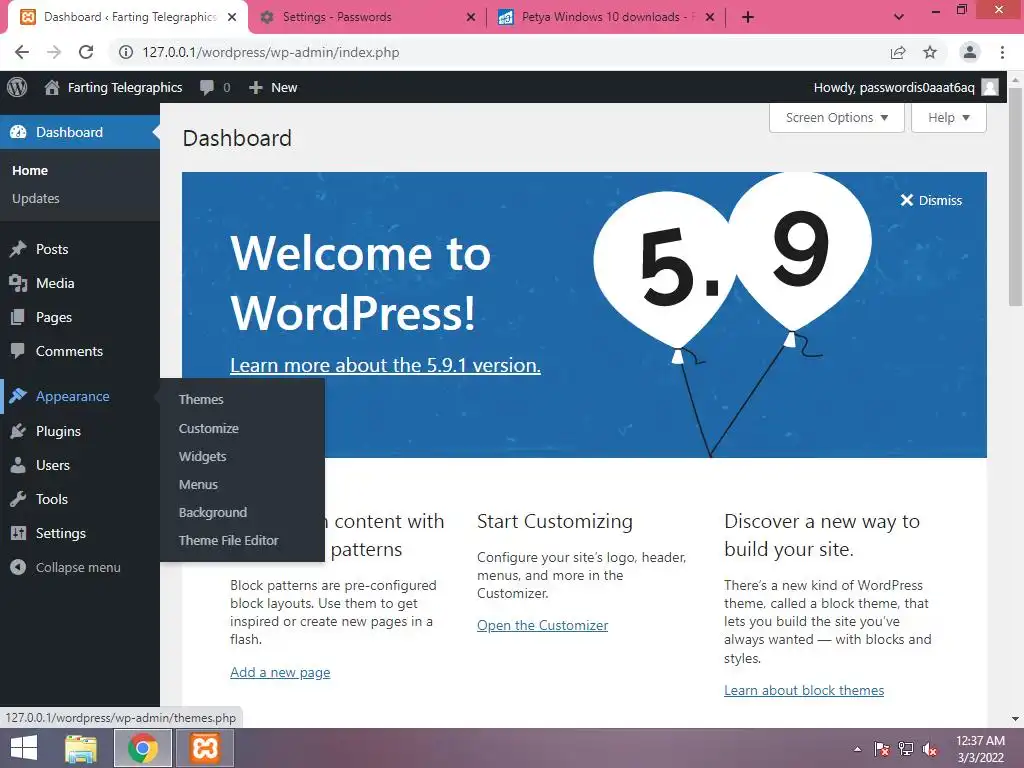Click the Comments speech bubble icon in sidebar
Screen dimensions: 1024x768
(x=18, y=351)
